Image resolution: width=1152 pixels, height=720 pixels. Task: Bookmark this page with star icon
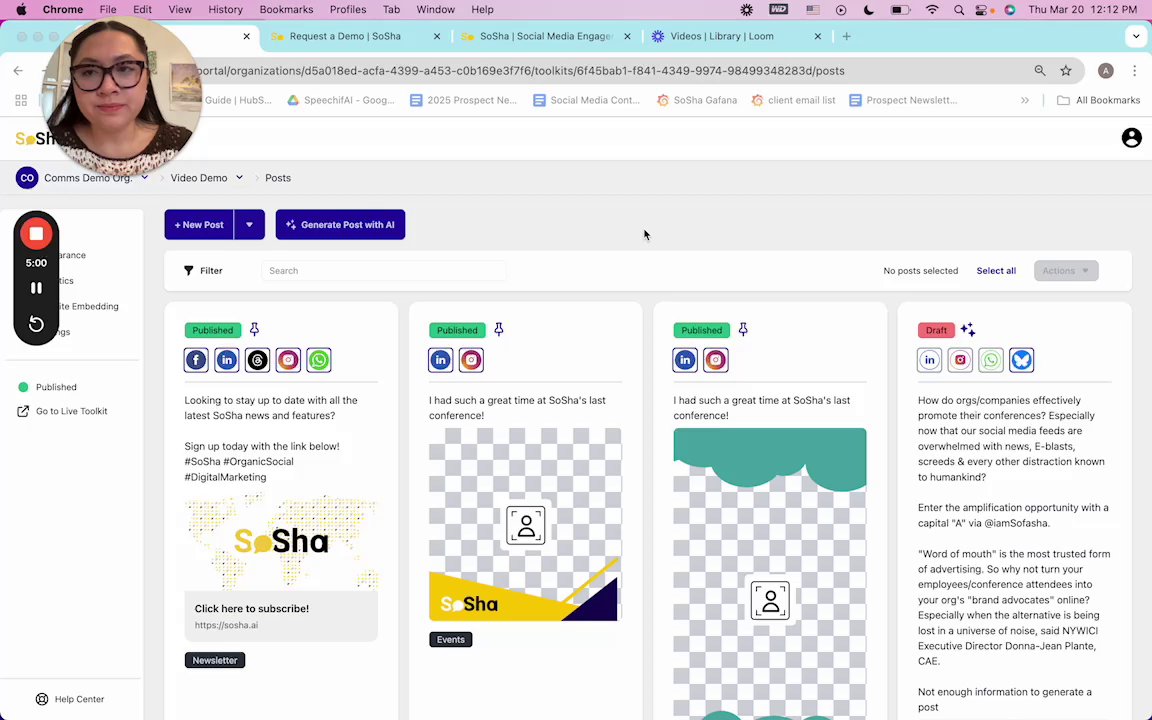pos(1066,71)
